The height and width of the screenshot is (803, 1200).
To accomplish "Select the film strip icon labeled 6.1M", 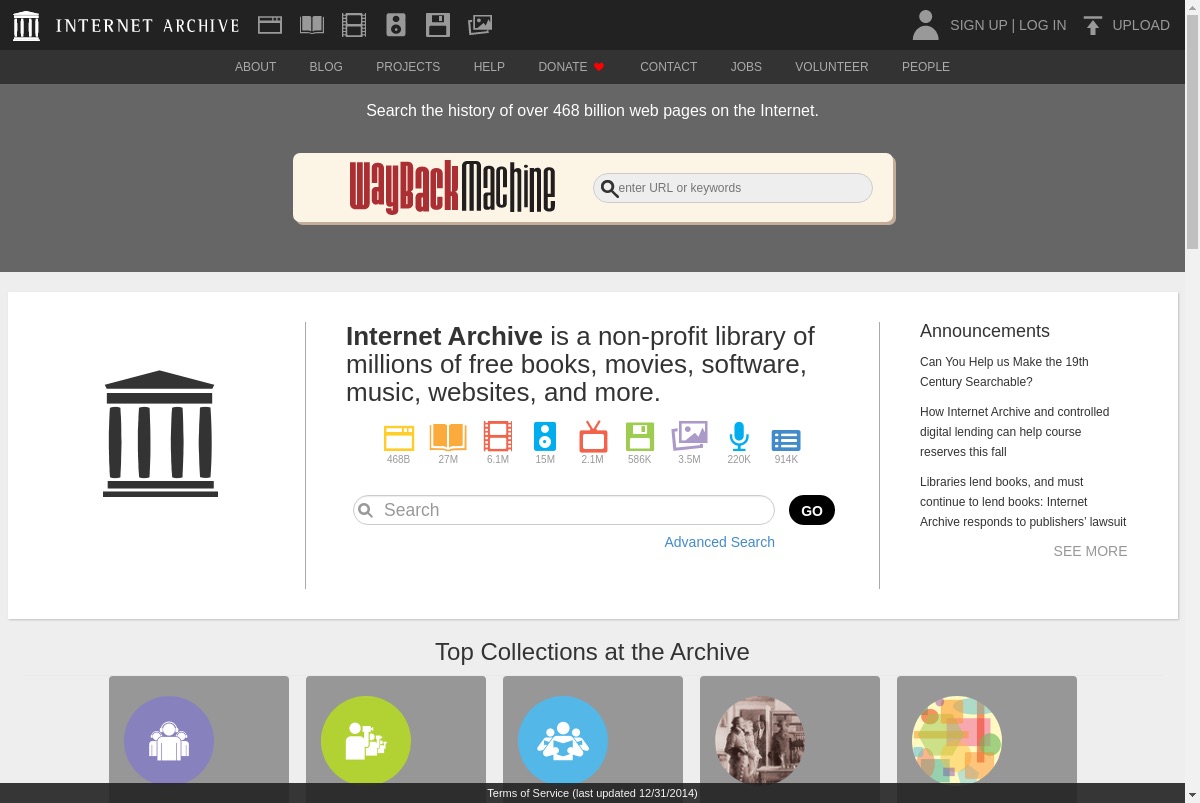I will point(498,437).
